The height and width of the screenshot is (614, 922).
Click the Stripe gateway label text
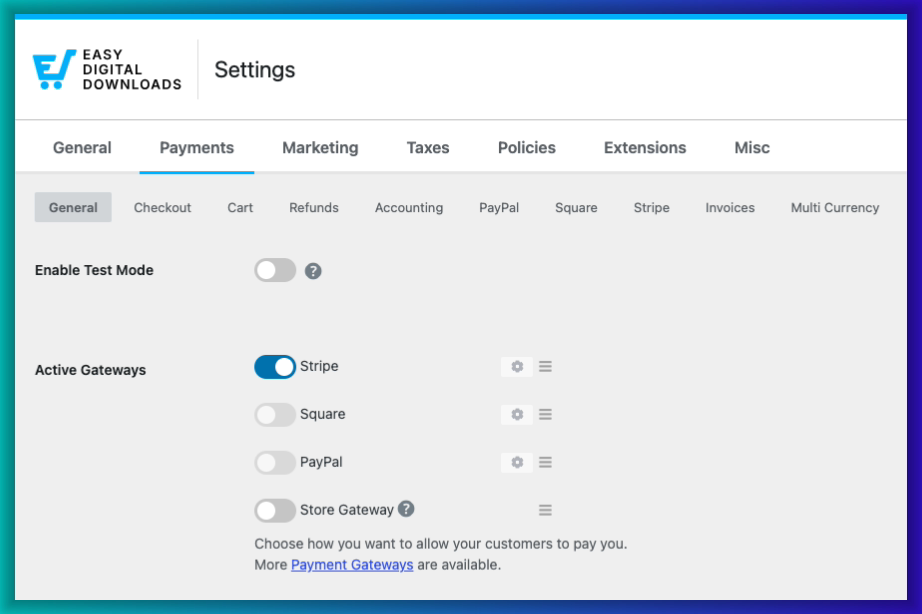click(x=319, y=366)
